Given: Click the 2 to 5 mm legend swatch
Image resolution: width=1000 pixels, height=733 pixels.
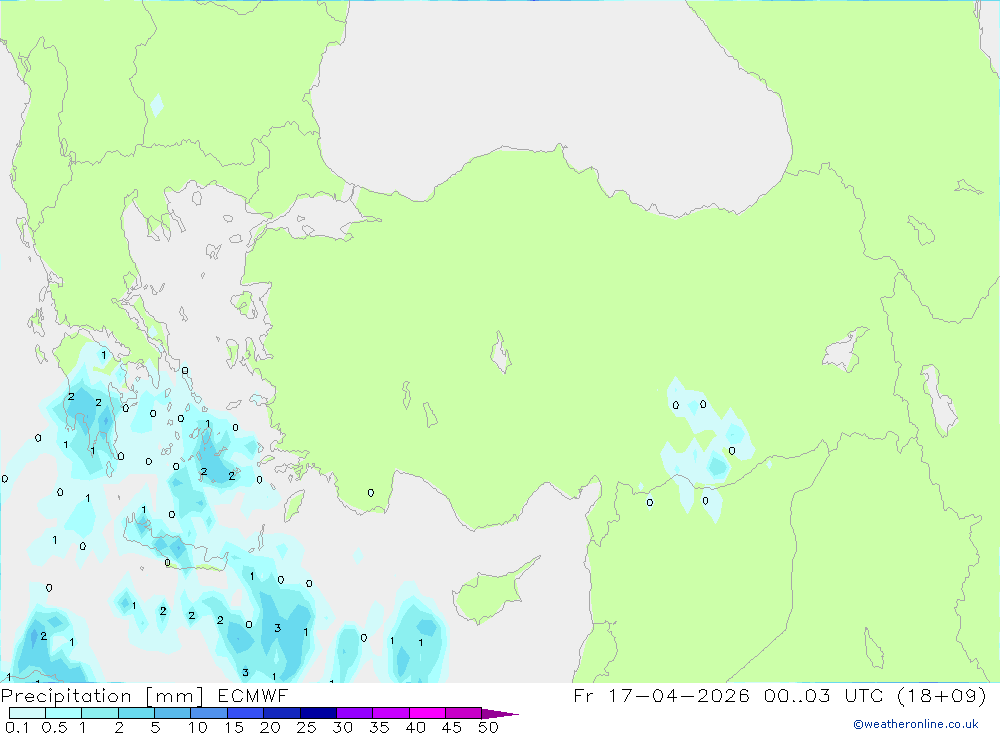Looking at the screenshot, I should (136, 713).
